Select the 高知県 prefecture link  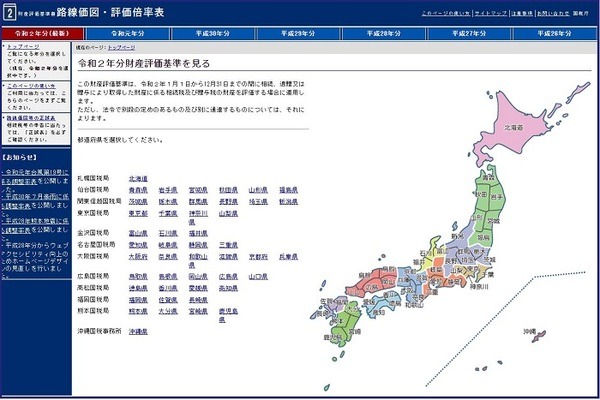pos(228,288)
